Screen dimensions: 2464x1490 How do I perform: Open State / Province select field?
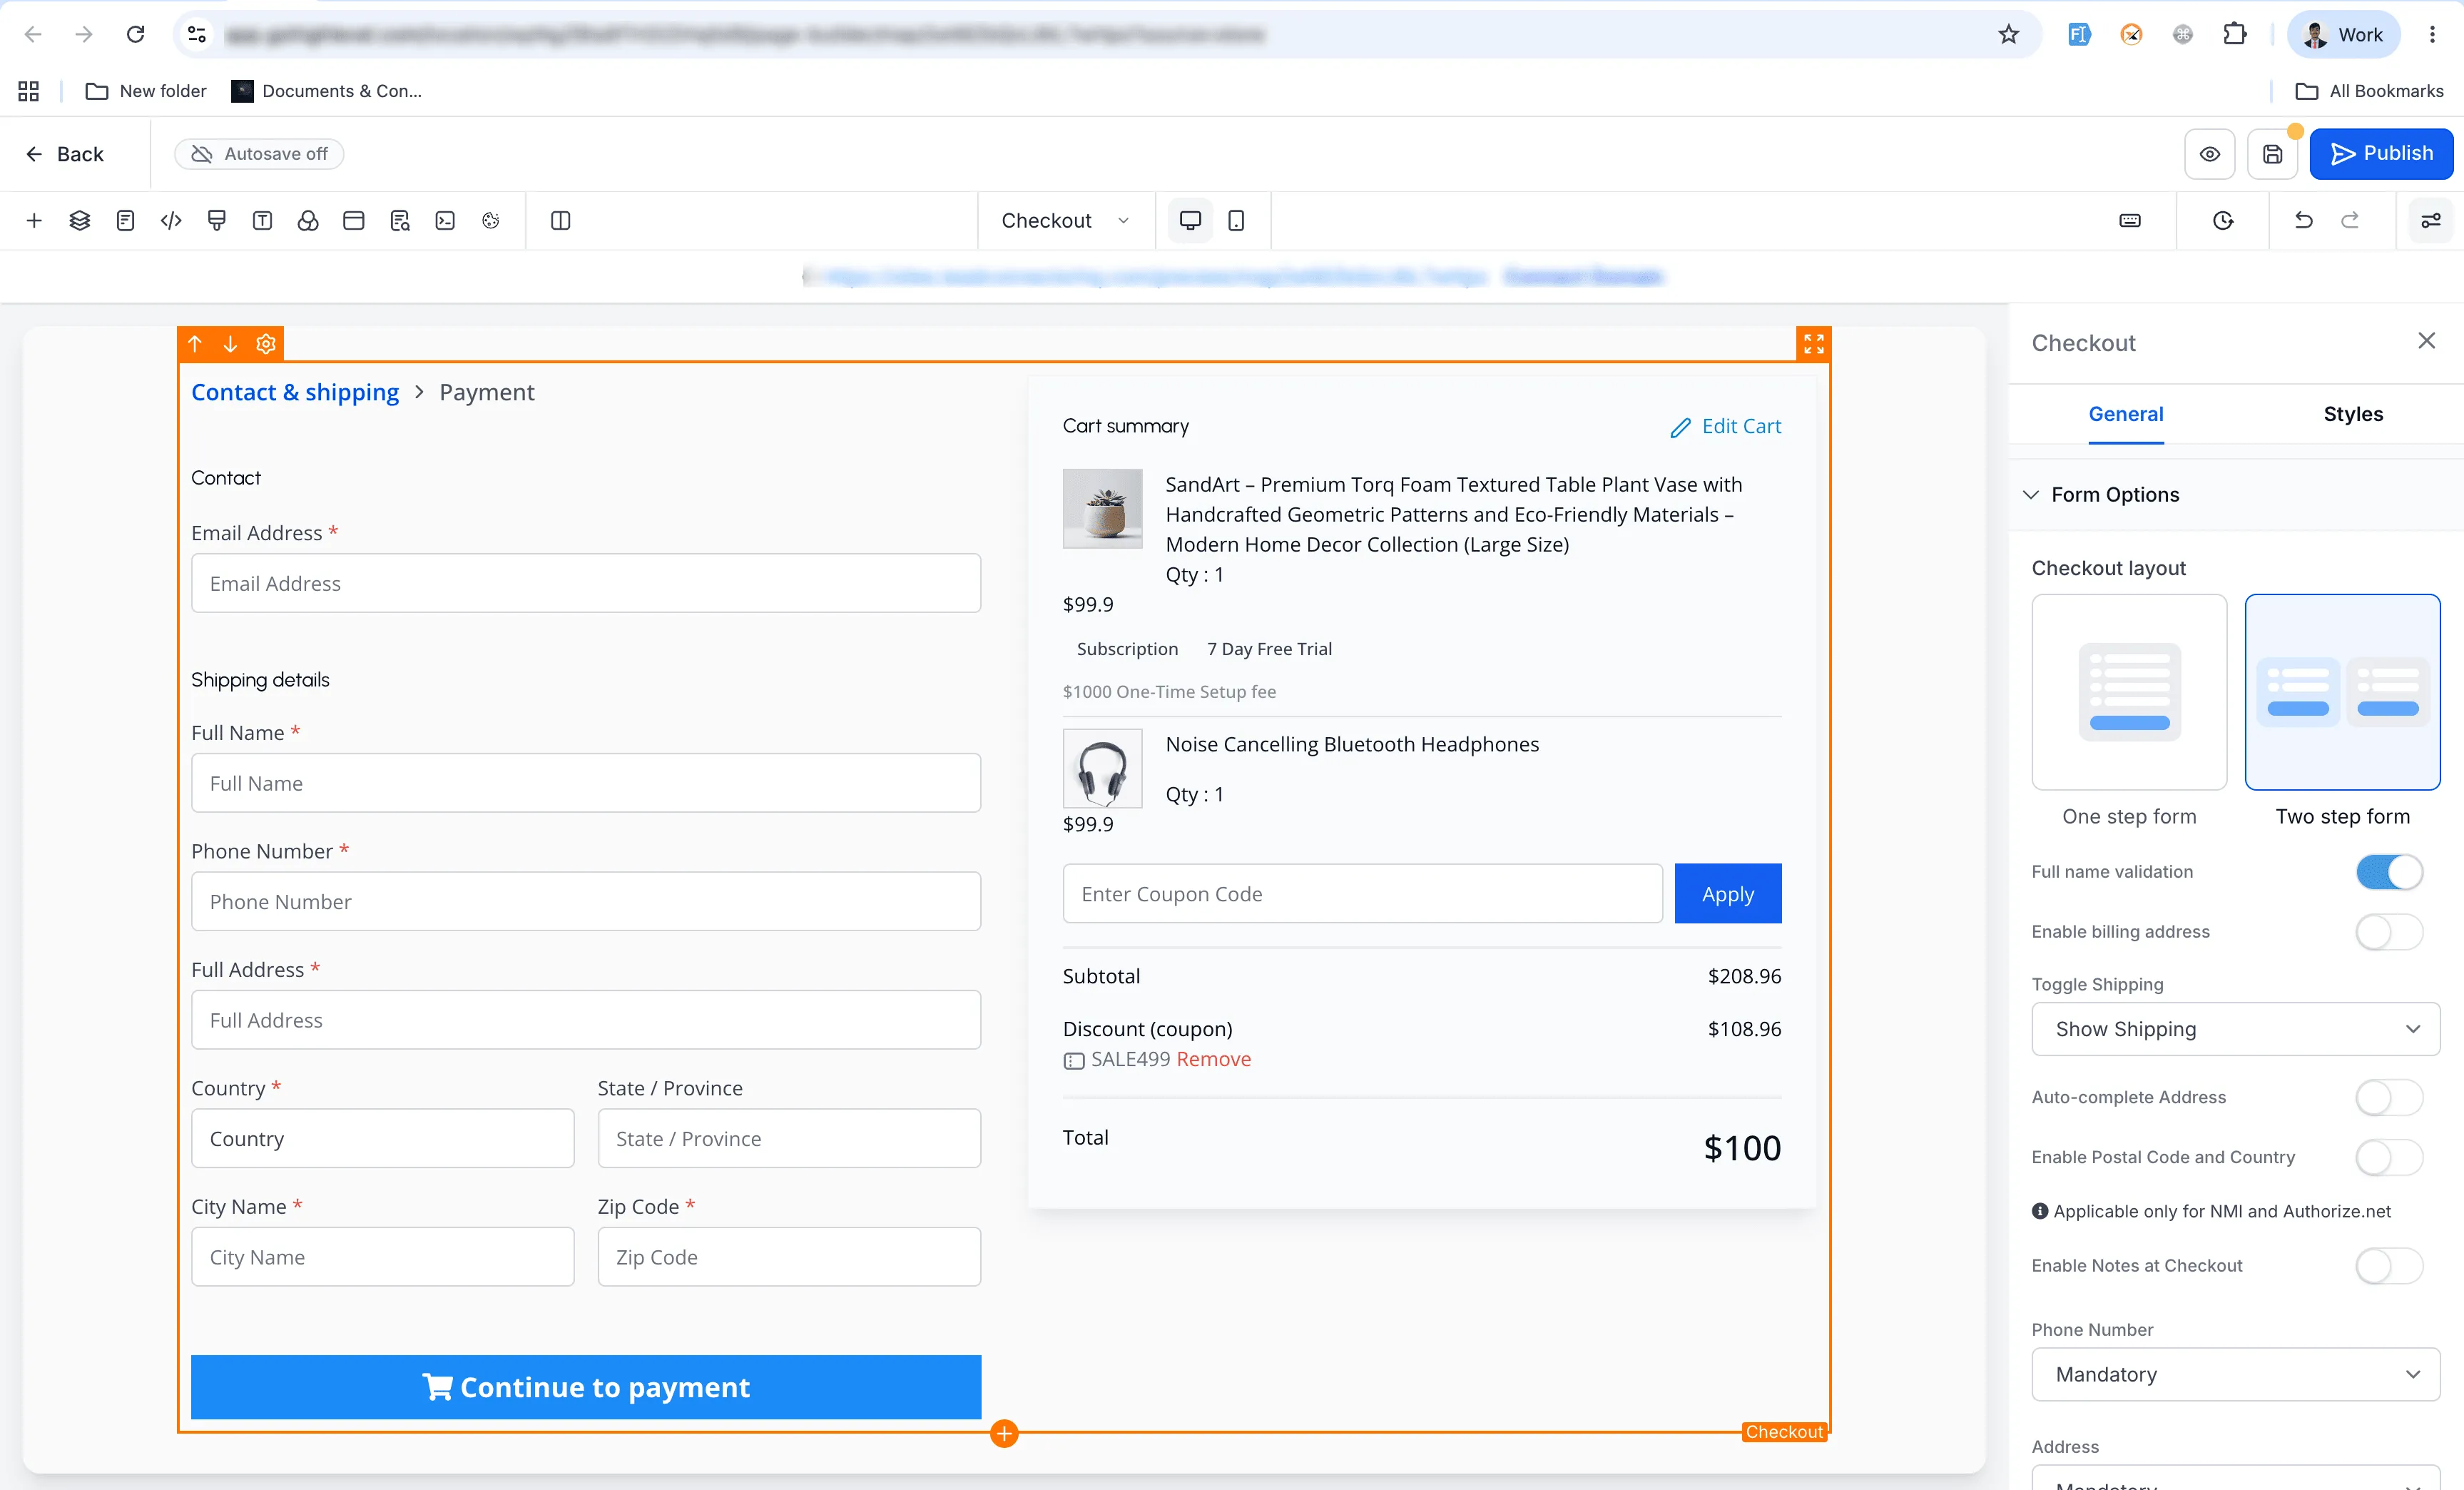(x=789, y=1138)
